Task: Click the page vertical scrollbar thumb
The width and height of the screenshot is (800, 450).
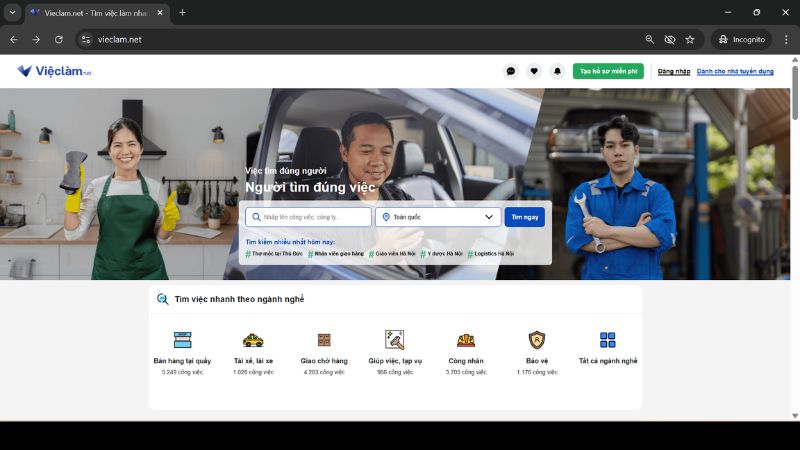Action: [795, 93]
